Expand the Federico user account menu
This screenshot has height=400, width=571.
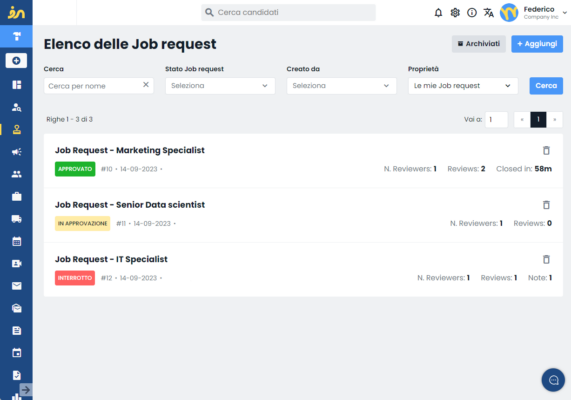coord(534,13)
